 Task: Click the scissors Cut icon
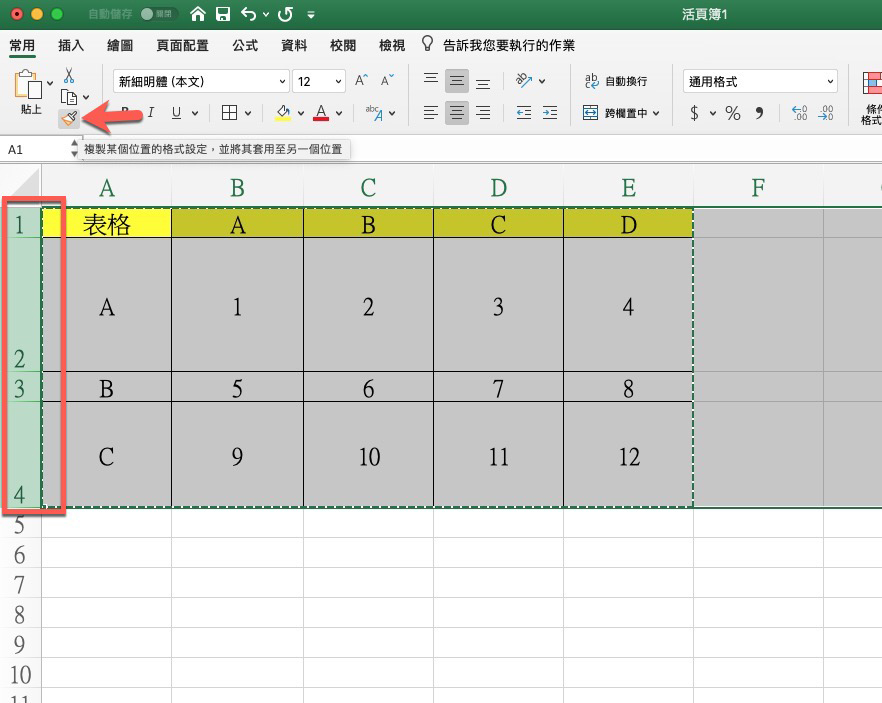coord(68,75)
